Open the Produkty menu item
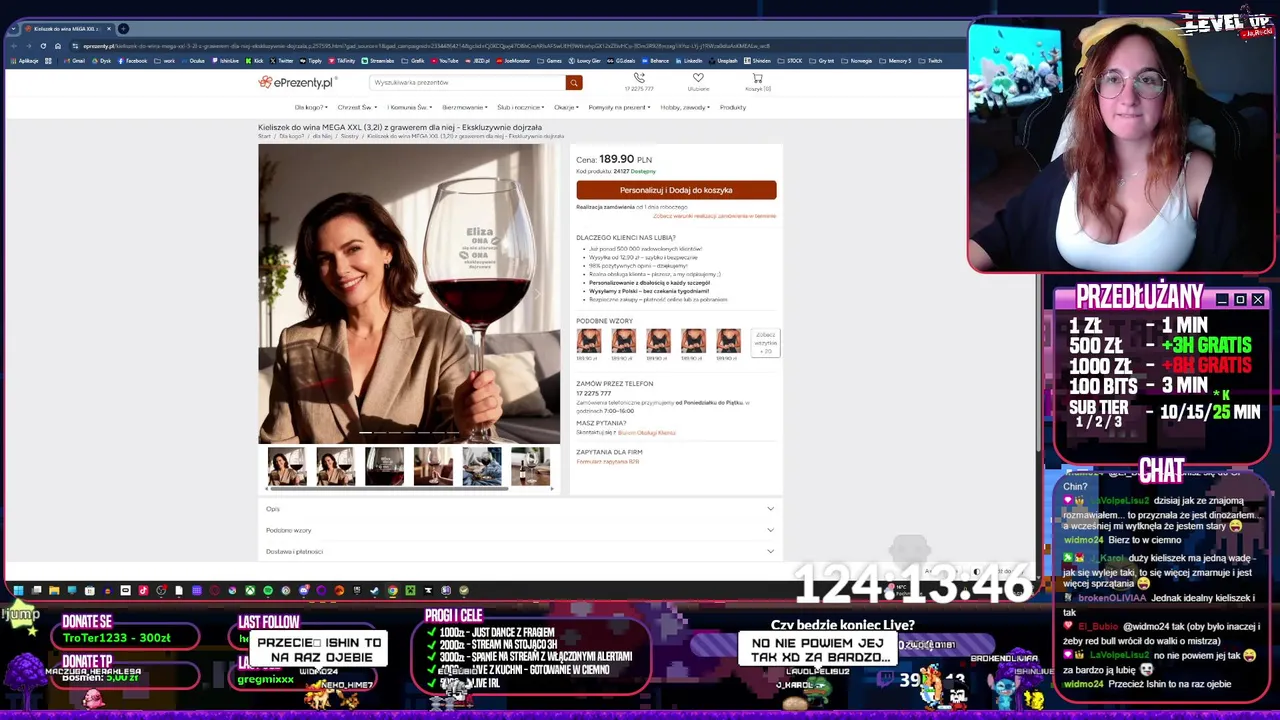The width and height of the screenshot is (1280, 720). [732, 107]
